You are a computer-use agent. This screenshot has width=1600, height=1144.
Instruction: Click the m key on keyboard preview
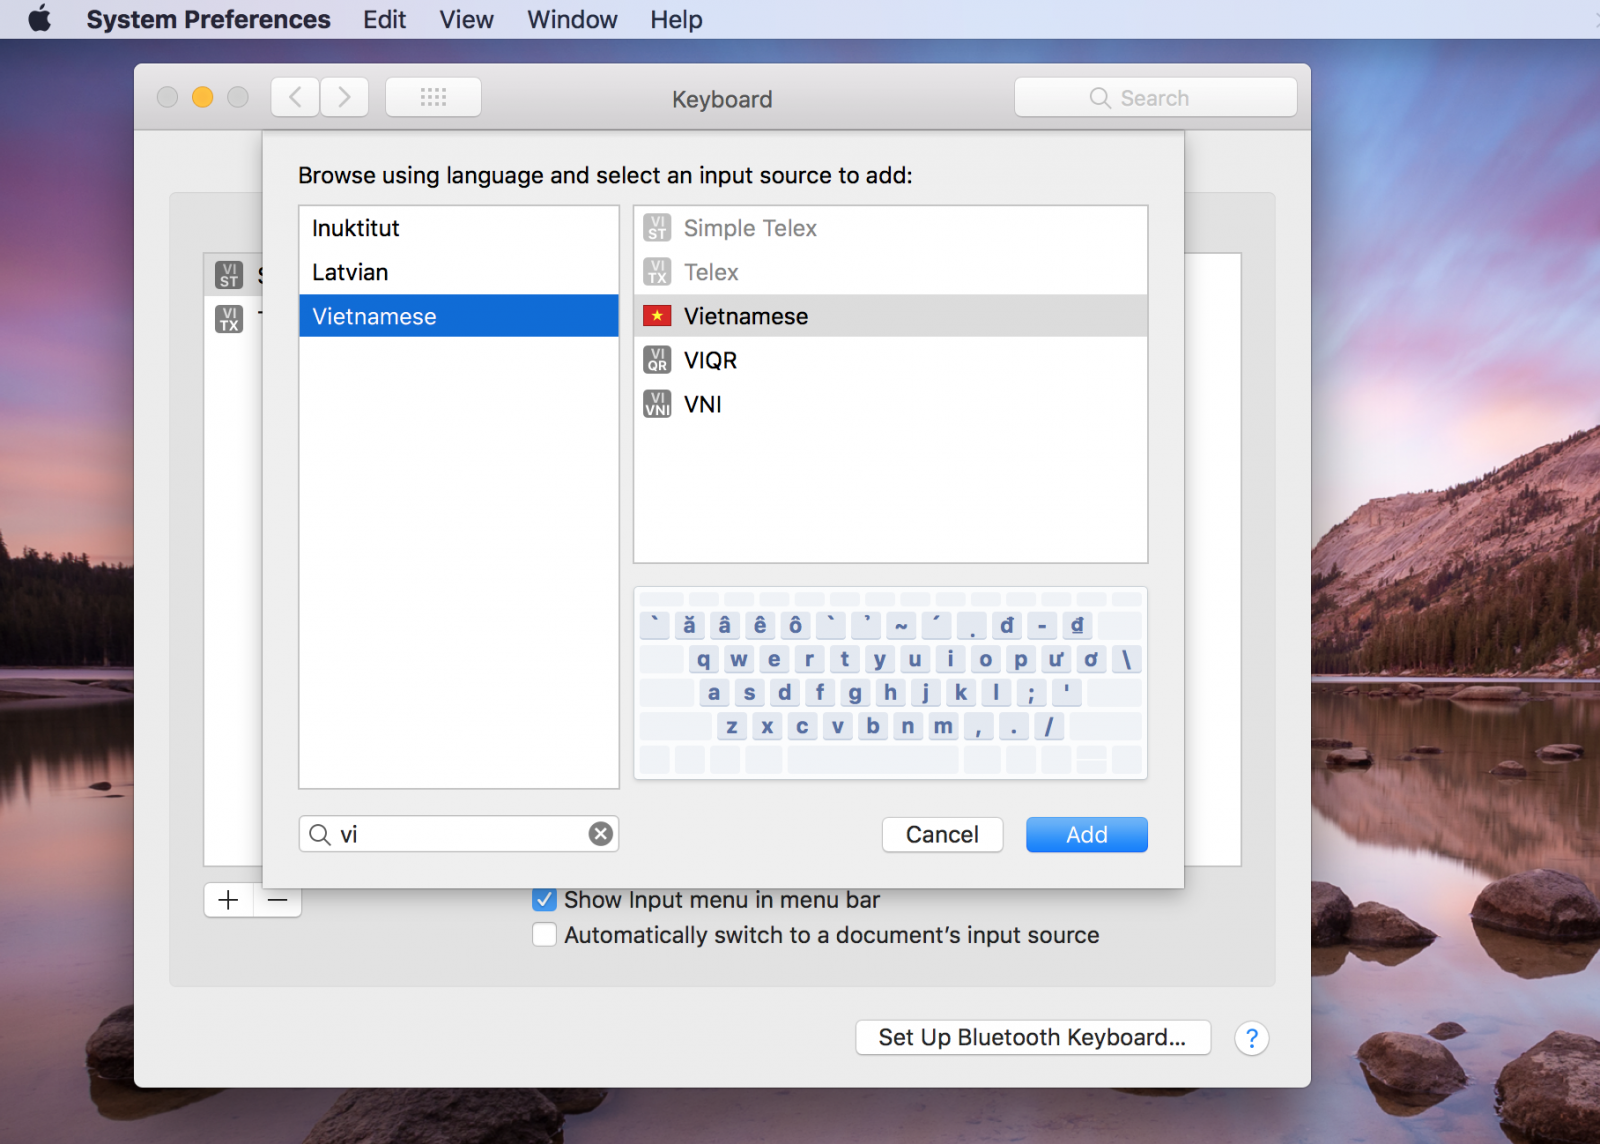click(x=943, y=726)
